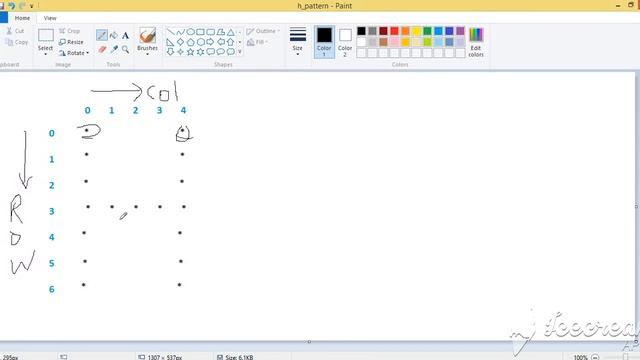
Task: Open the Select dropdown arrow
Action: tap(45, 54)
